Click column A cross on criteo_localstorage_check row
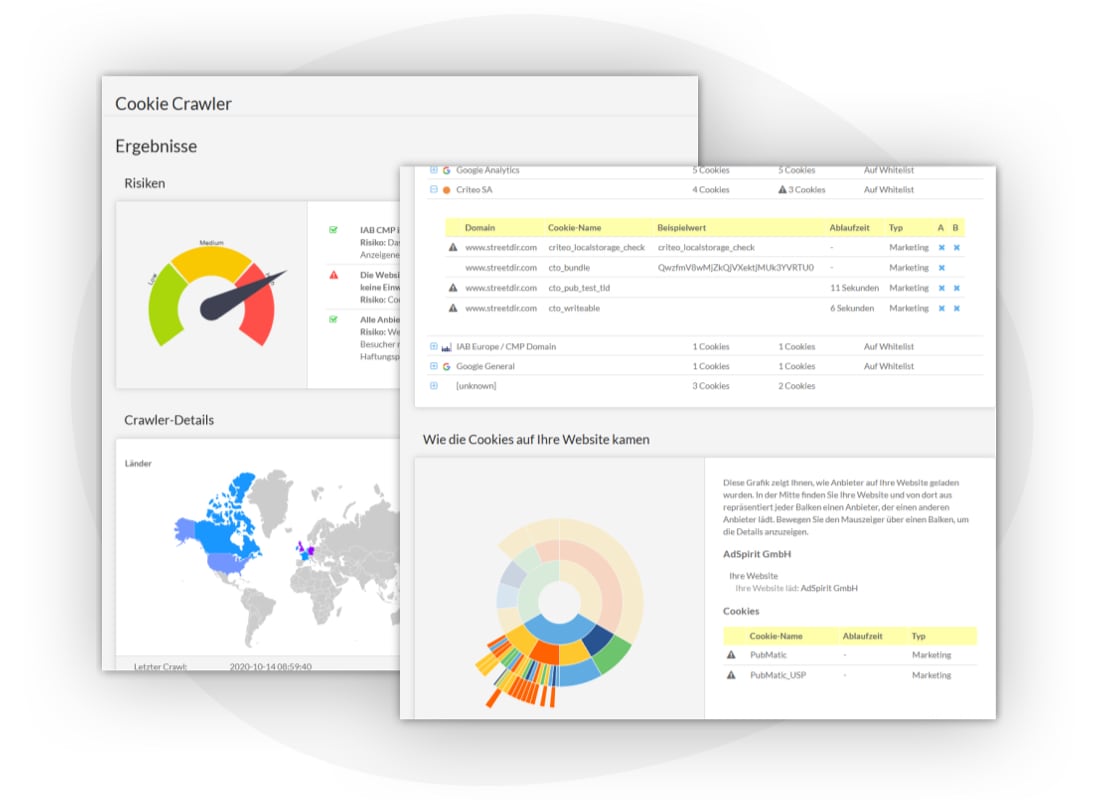 (942, 248)
